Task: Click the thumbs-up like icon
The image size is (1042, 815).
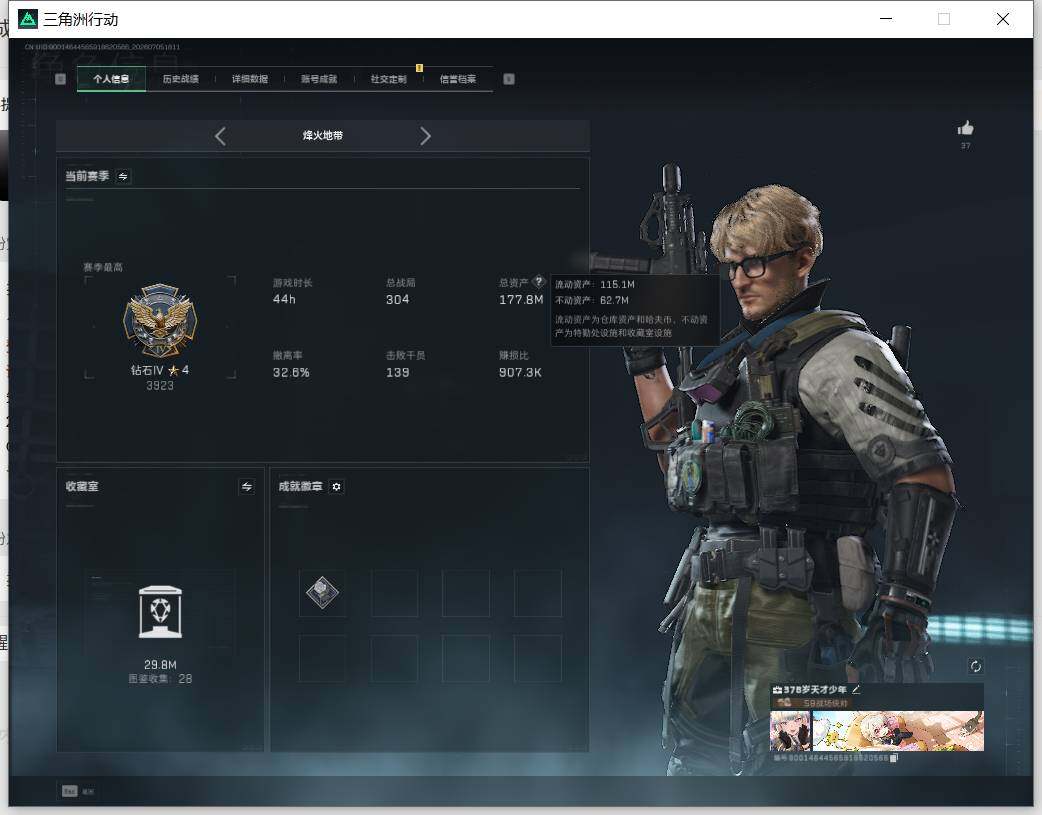Action: [965, 128]
